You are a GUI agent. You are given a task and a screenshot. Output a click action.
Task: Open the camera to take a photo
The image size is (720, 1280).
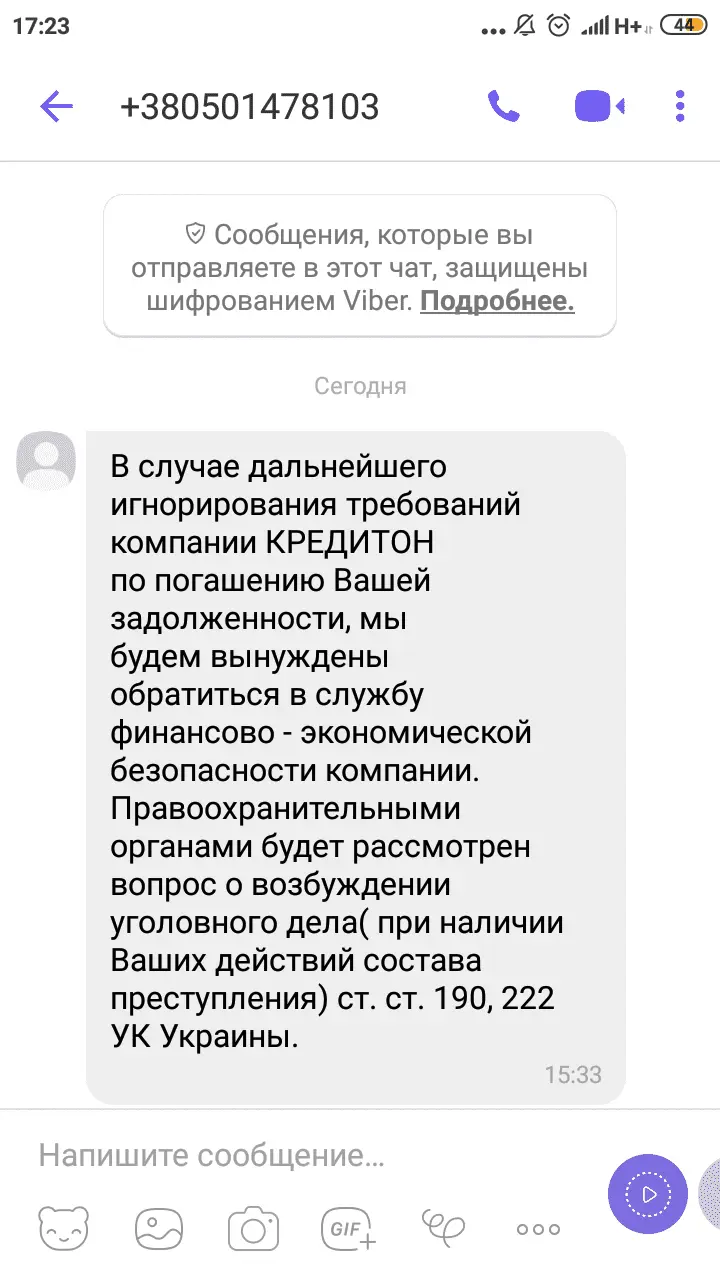click(252, 1227)
